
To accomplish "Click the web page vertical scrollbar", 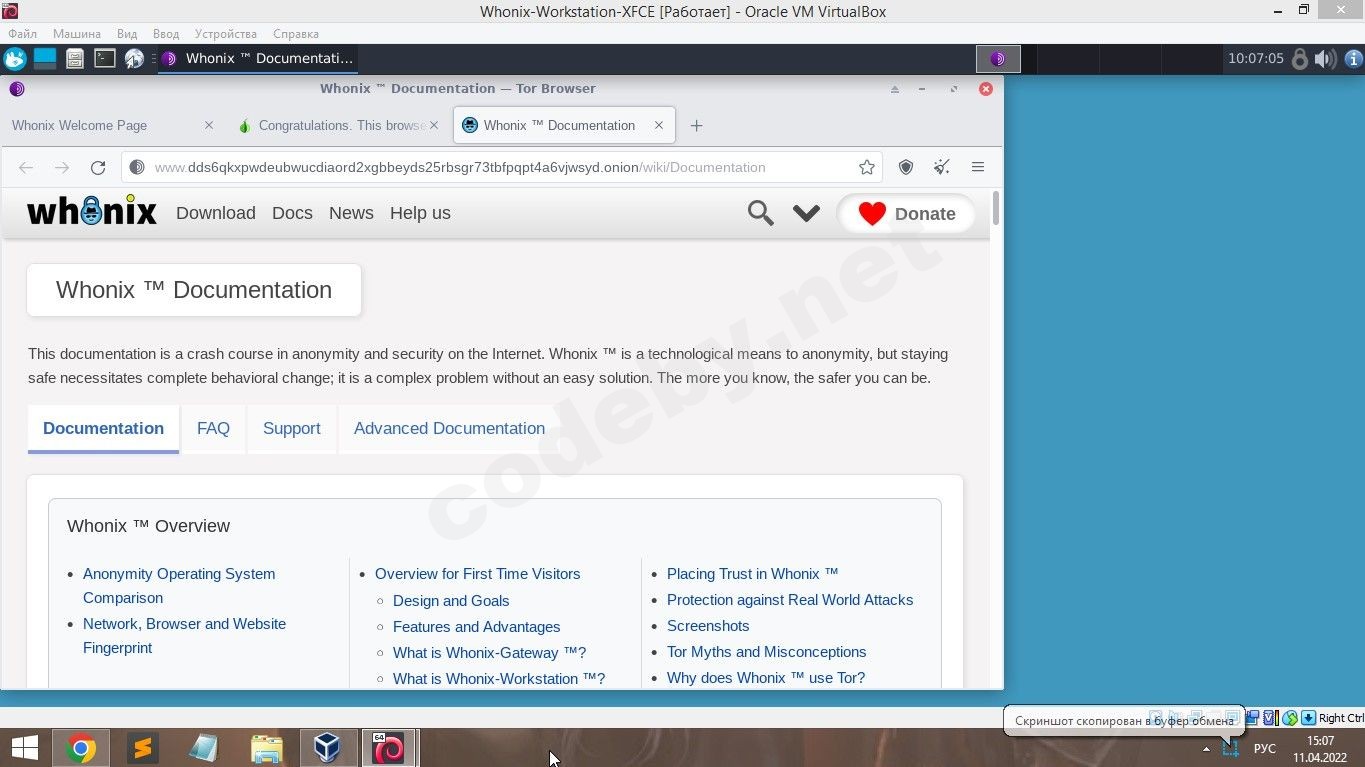I will coord(995,208).
